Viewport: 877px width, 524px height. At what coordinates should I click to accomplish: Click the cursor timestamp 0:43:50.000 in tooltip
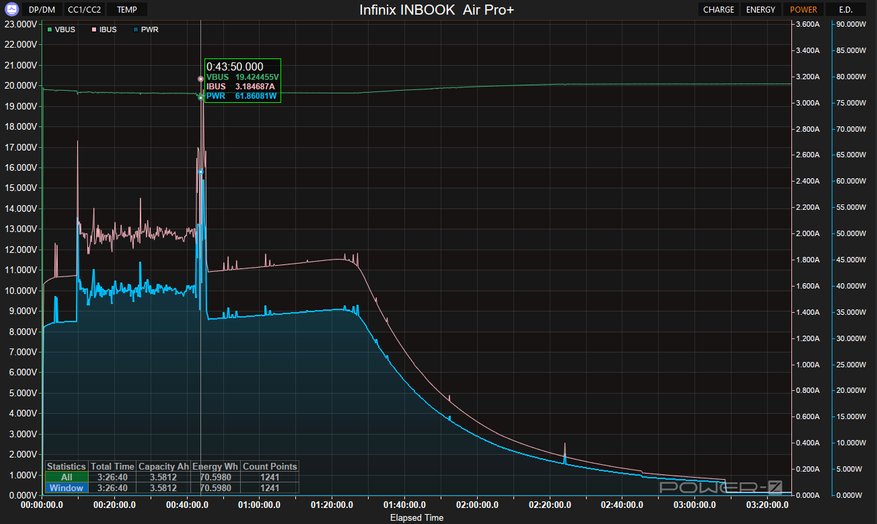click(235, 67)
